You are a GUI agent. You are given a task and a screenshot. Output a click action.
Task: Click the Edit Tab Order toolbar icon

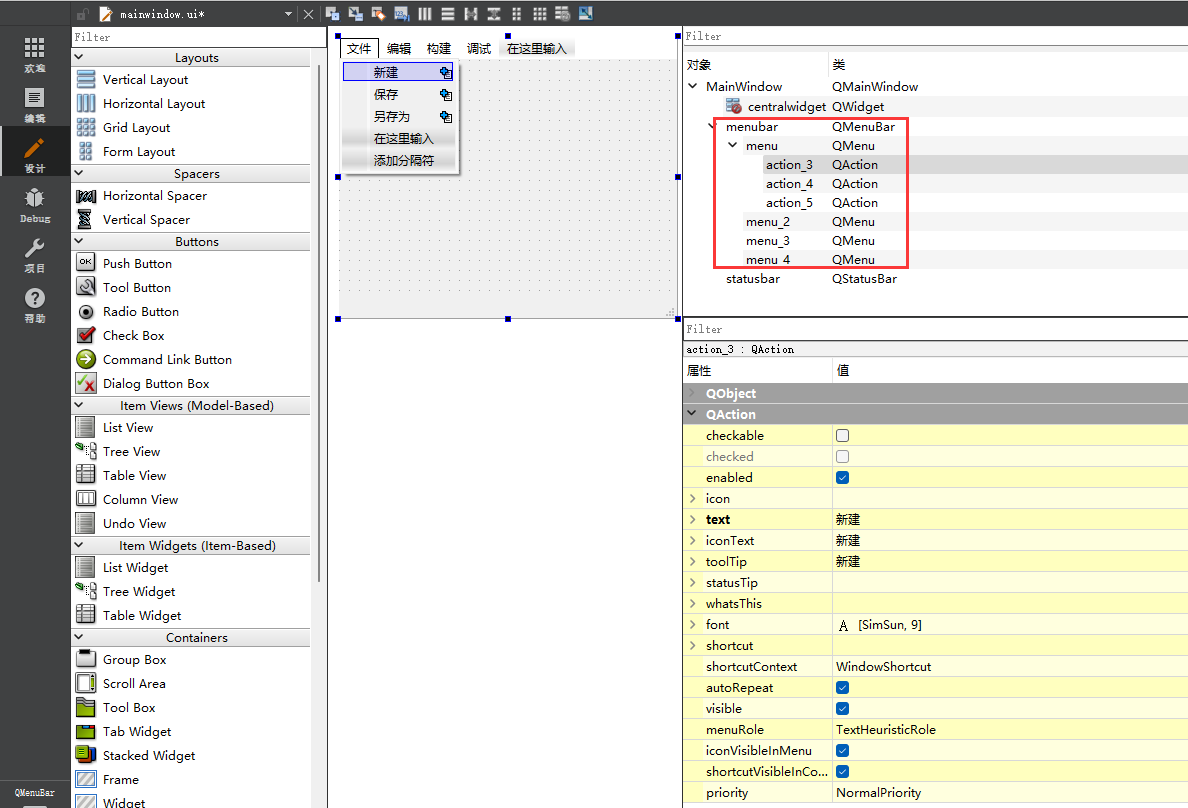[402, 13]
